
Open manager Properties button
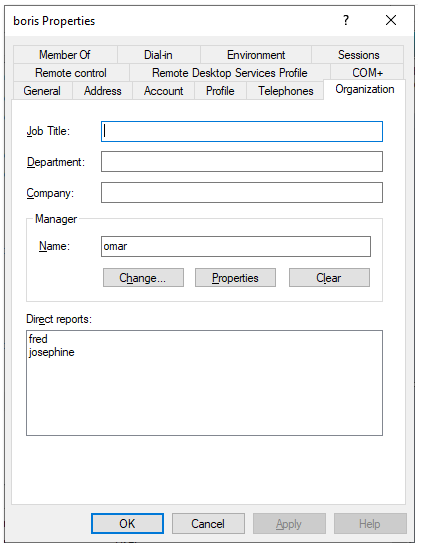[x=235, y=277]
